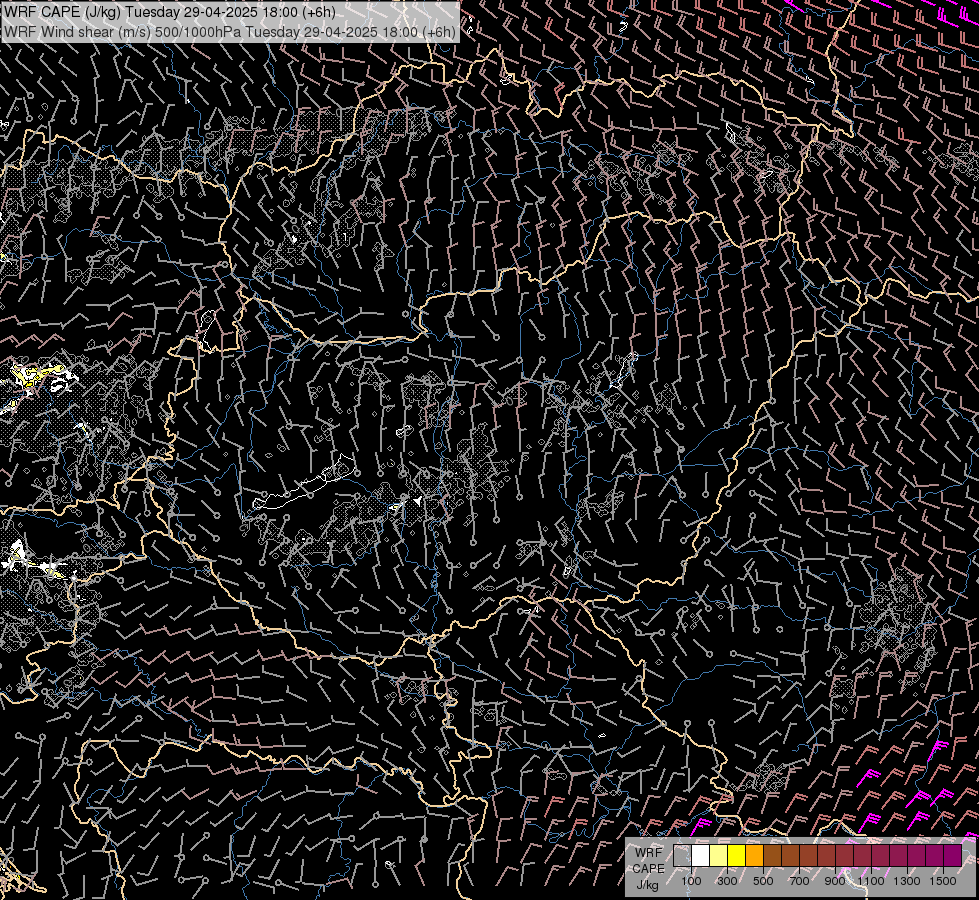
Task: Click the 1300 legend label
Action: 907,881
